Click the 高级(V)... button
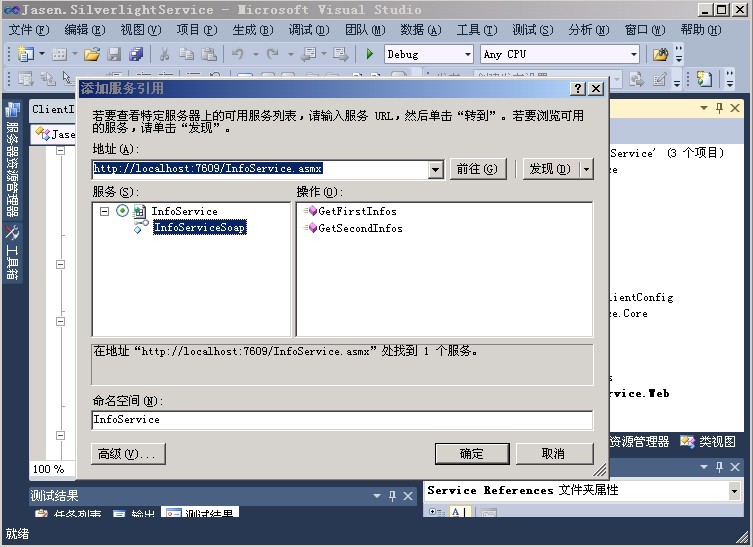This screenshot has width=753, height=547. [x=128, y=454]
